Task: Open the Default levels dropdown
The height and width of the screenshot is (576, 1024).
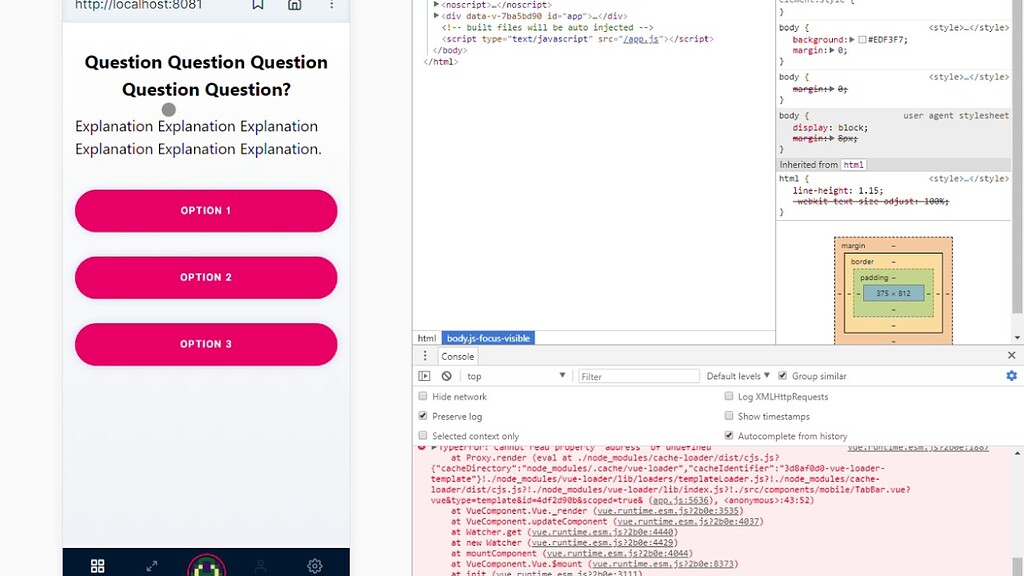Action: [x=738, y=375]
